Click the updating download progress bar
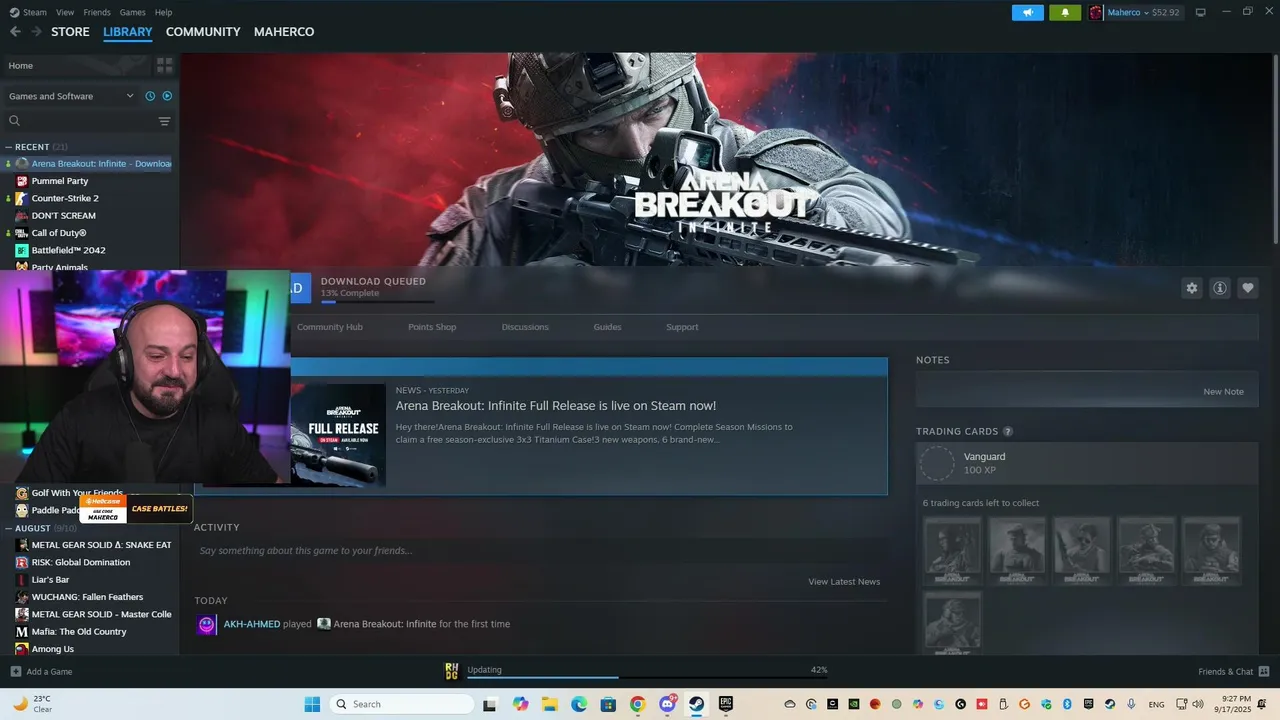This screenshot has height=720, width=1280. [647, 677]
